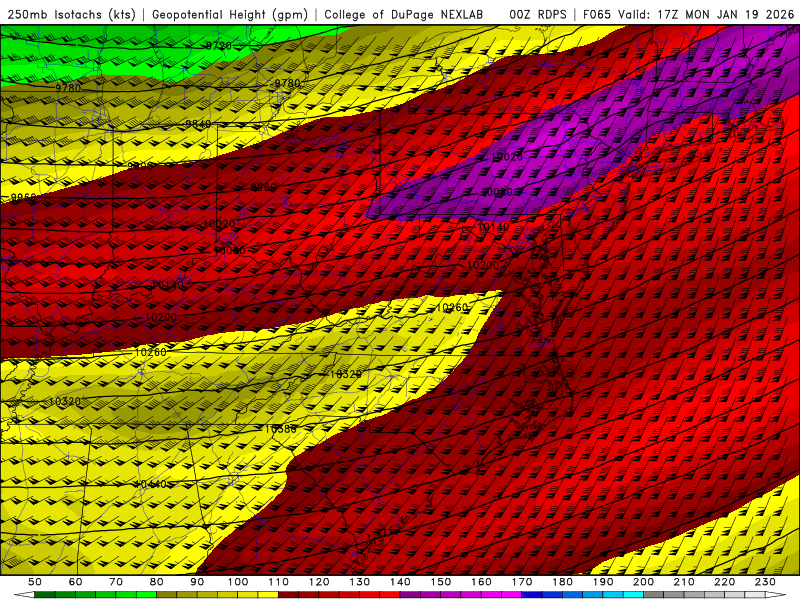Click the 9900 height contour label
The image size is (800, 600).
click(140, 166)
